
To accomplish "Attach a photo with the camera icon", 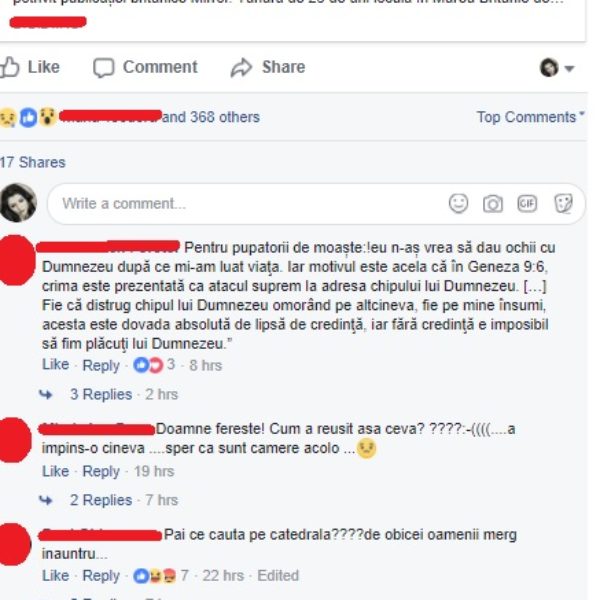I will (x=492, y=204).
